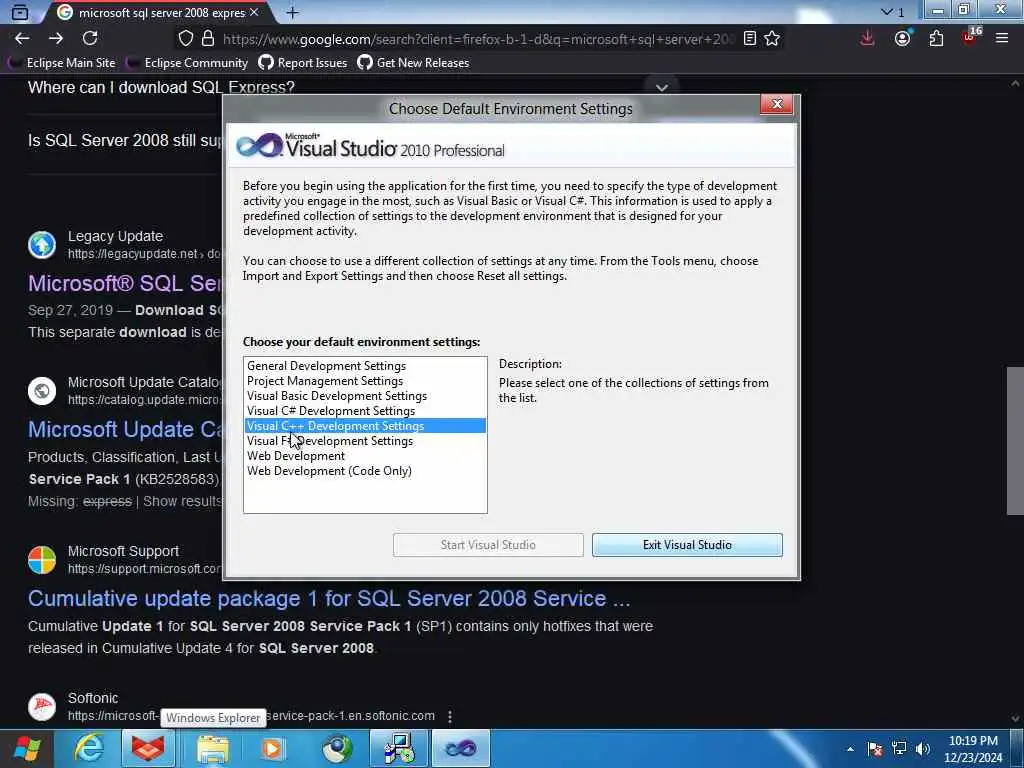This screenshot has height=768, width=1024.
Task: Expand Is SQL Server 2008 still supported question
Action: [x=125, y=140]
